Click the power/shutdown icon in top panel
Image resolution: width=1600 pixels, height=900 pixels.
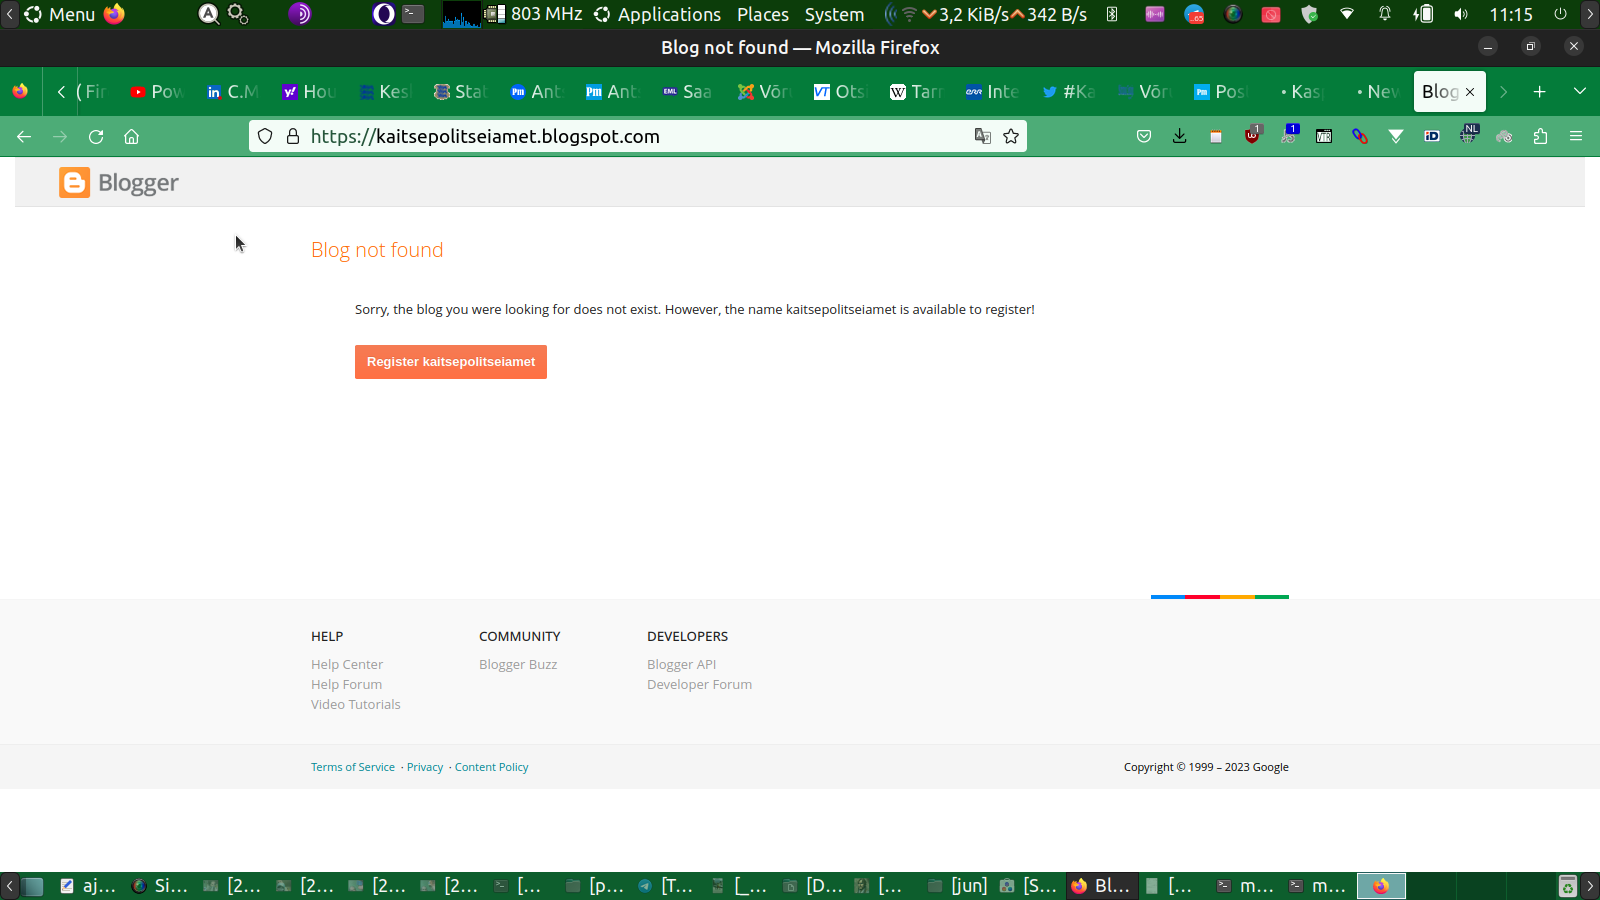click(1560, 14)
